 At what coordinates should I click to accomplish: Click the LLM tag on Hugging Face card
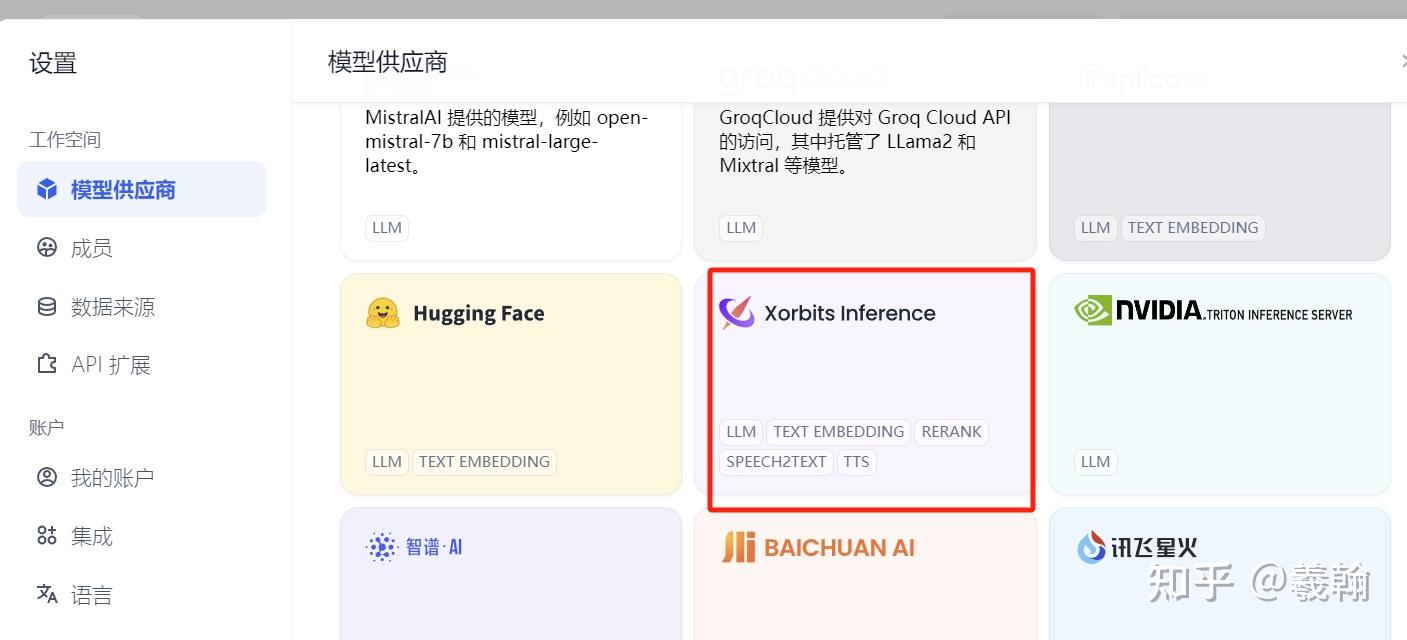pyautogui.click(x=386, y=461)
